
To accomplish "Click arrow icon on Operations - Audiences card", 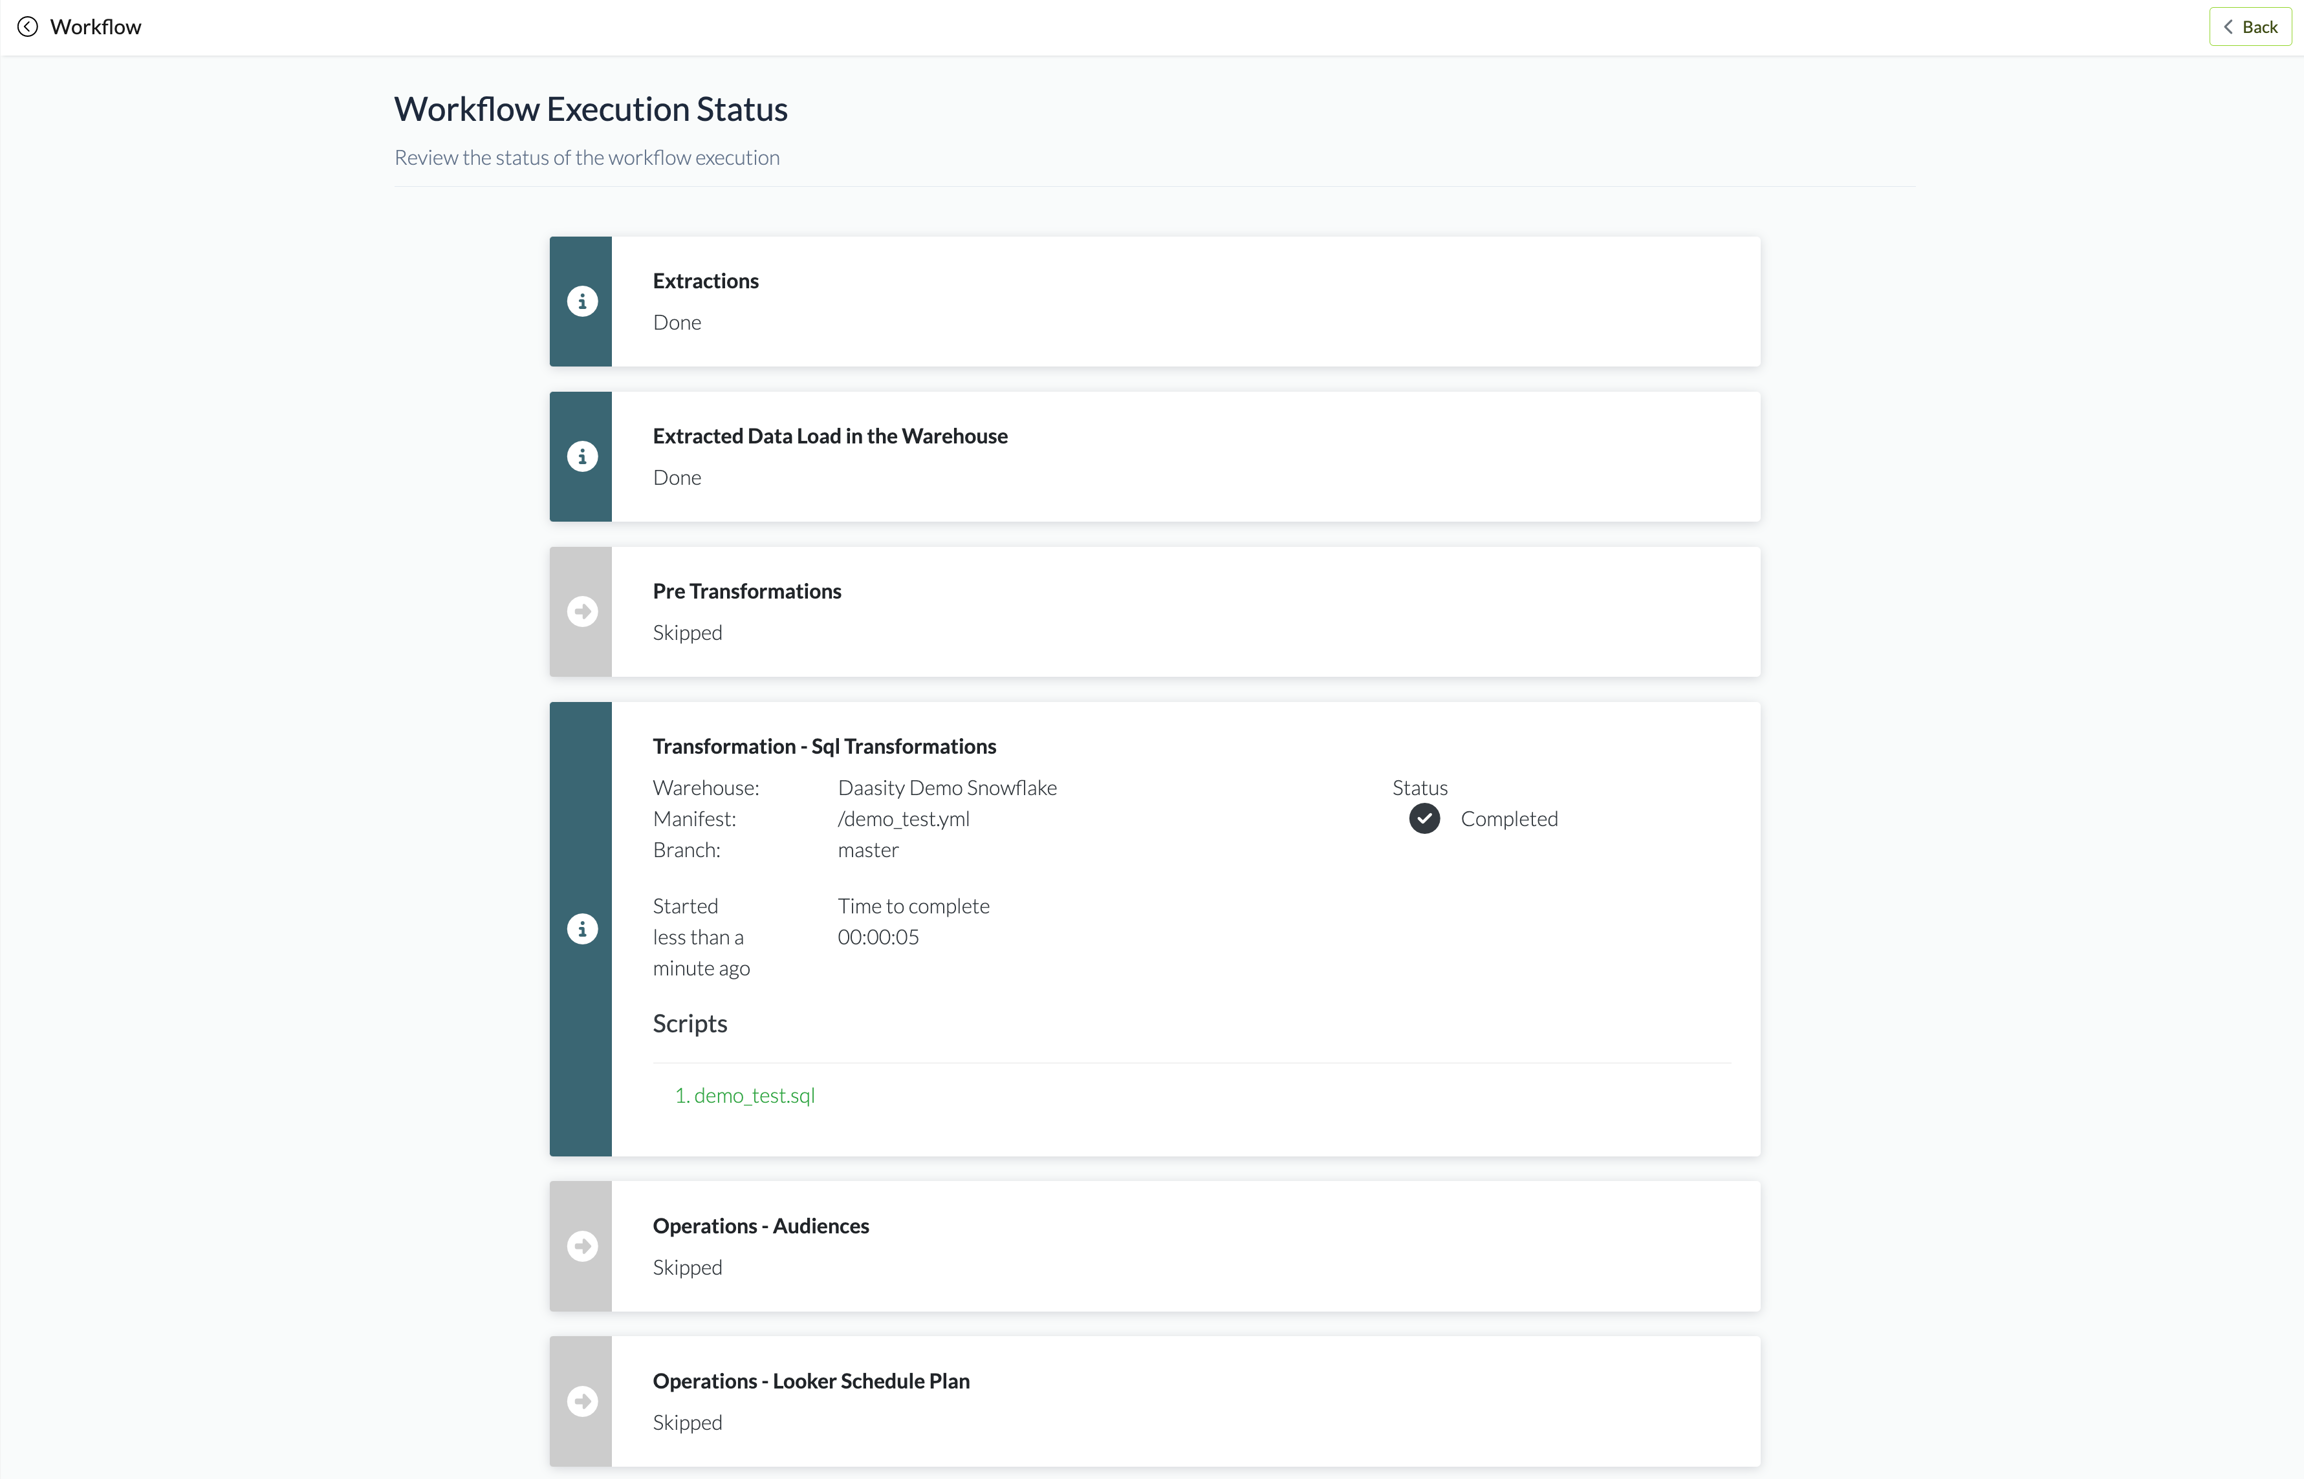I will (x=582, y=1246).
